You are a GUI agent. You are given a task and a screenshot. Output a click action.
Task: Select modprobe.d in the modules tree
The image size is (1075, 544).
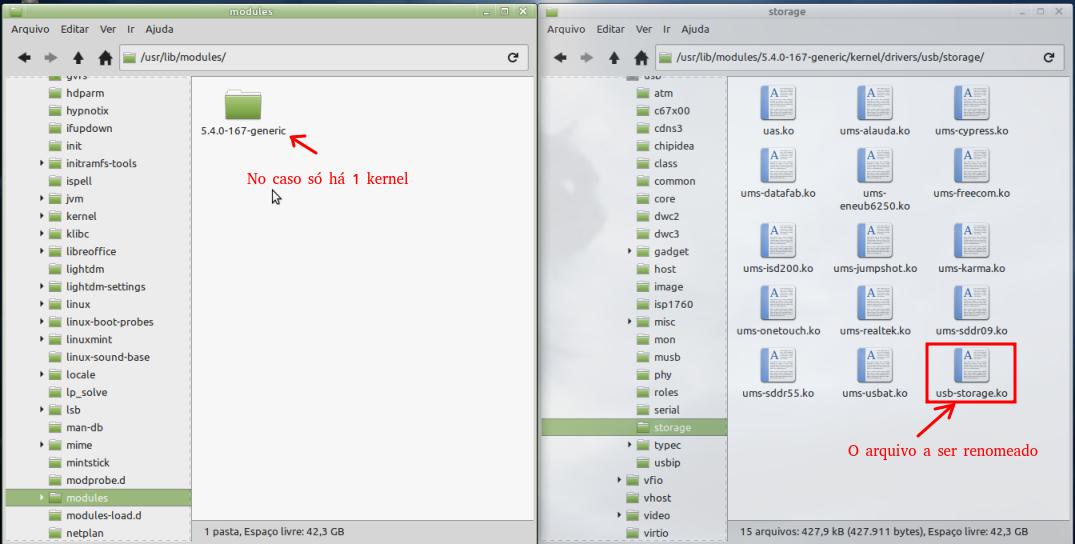tap(96, 480)
